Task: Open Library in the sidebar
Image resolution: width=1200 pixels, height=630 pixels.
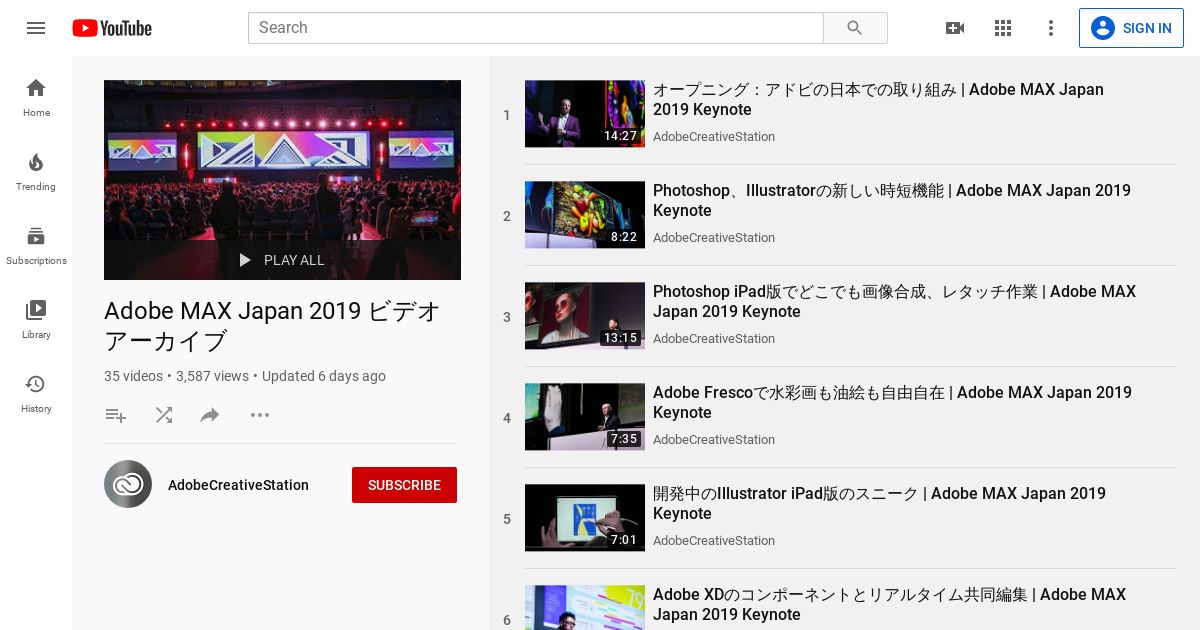Action: click(36, 320)
